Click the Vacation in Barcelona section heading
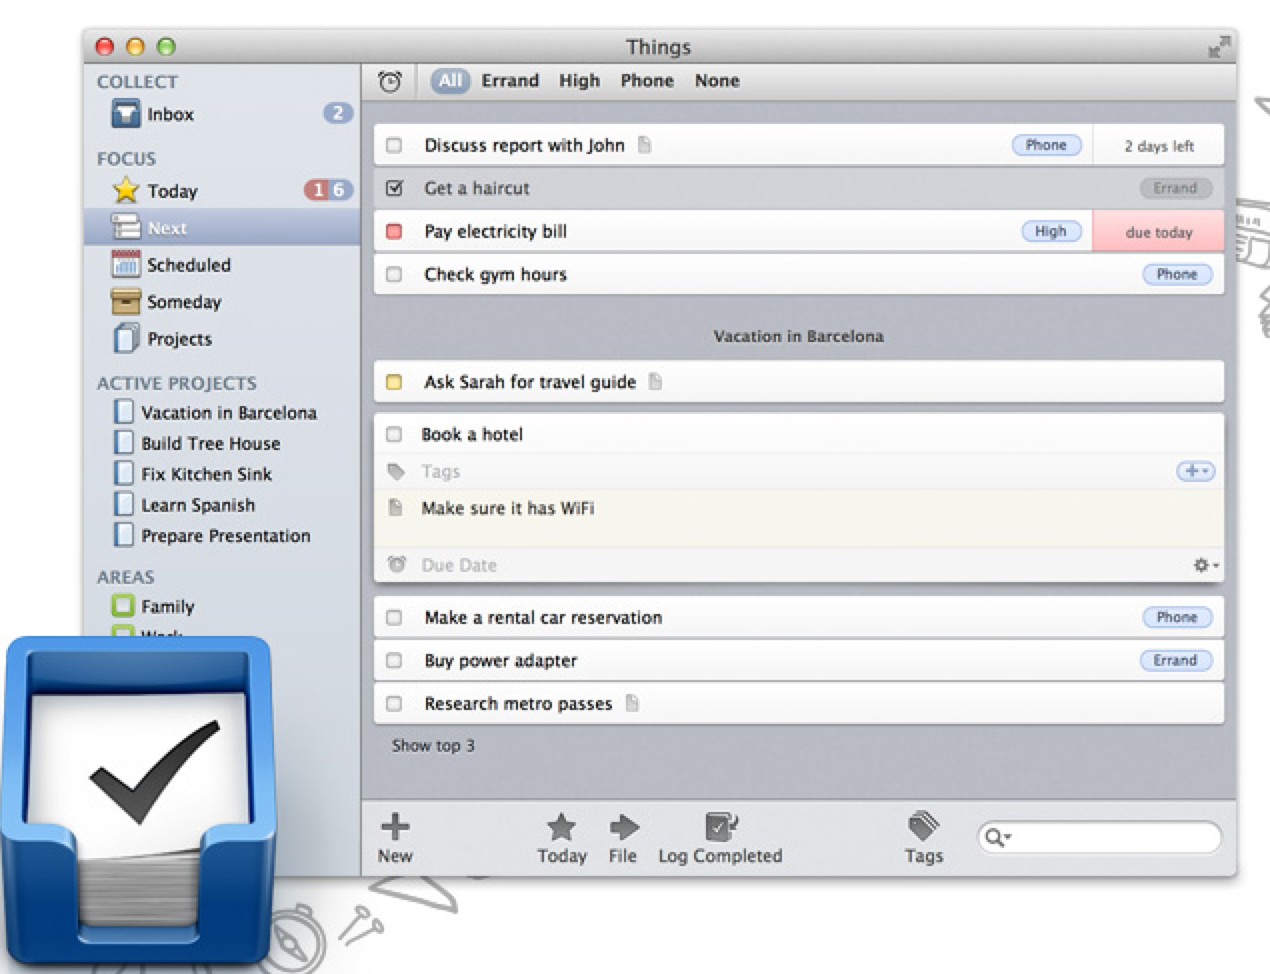 pyautogui.click(x=798, y=336)
